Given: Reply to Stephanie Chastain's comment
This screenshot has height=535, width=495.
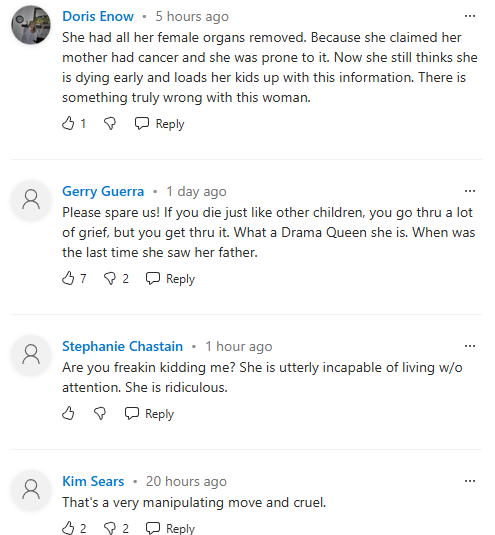Looking at the screenshot, I should (x=149, y=414).
